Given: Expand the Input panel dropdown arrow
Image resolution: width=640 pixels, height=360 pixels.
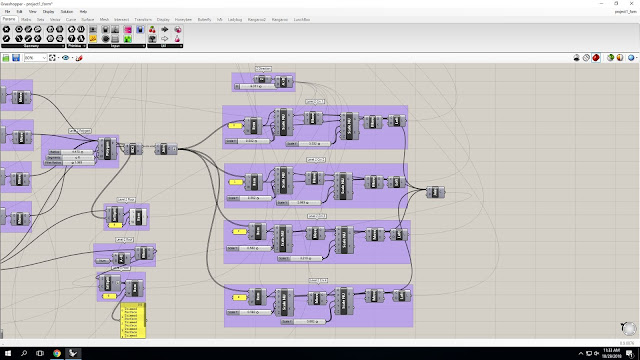Looking at the screenshot, I should point(143,46).
